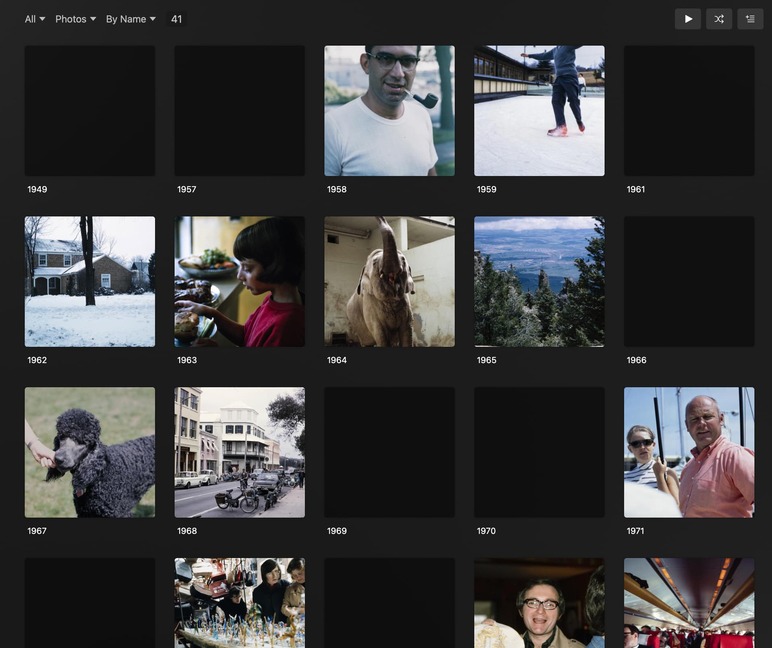Open the 1965 mountain view photo
Viewport: 772px width, 648px height.
coord(539,282)
